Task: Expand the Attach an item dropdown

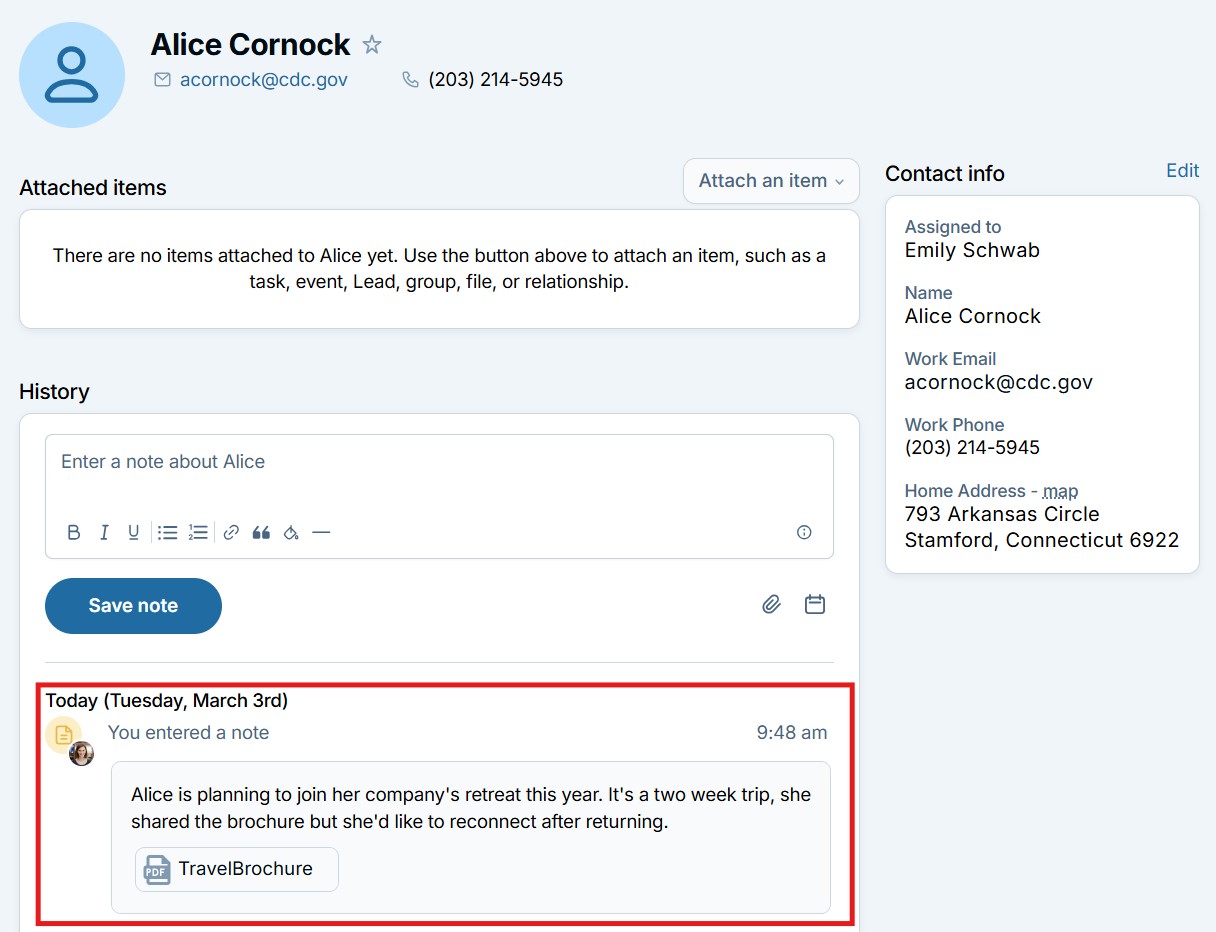Action: 770,181
